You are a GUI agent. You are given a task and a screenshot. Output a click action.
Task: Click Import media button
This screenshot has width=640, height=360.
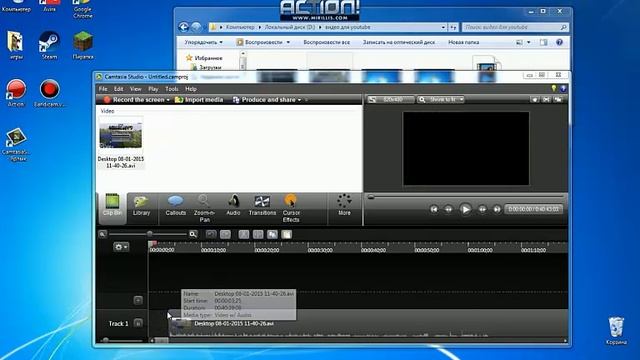click(x=199, y=100)
